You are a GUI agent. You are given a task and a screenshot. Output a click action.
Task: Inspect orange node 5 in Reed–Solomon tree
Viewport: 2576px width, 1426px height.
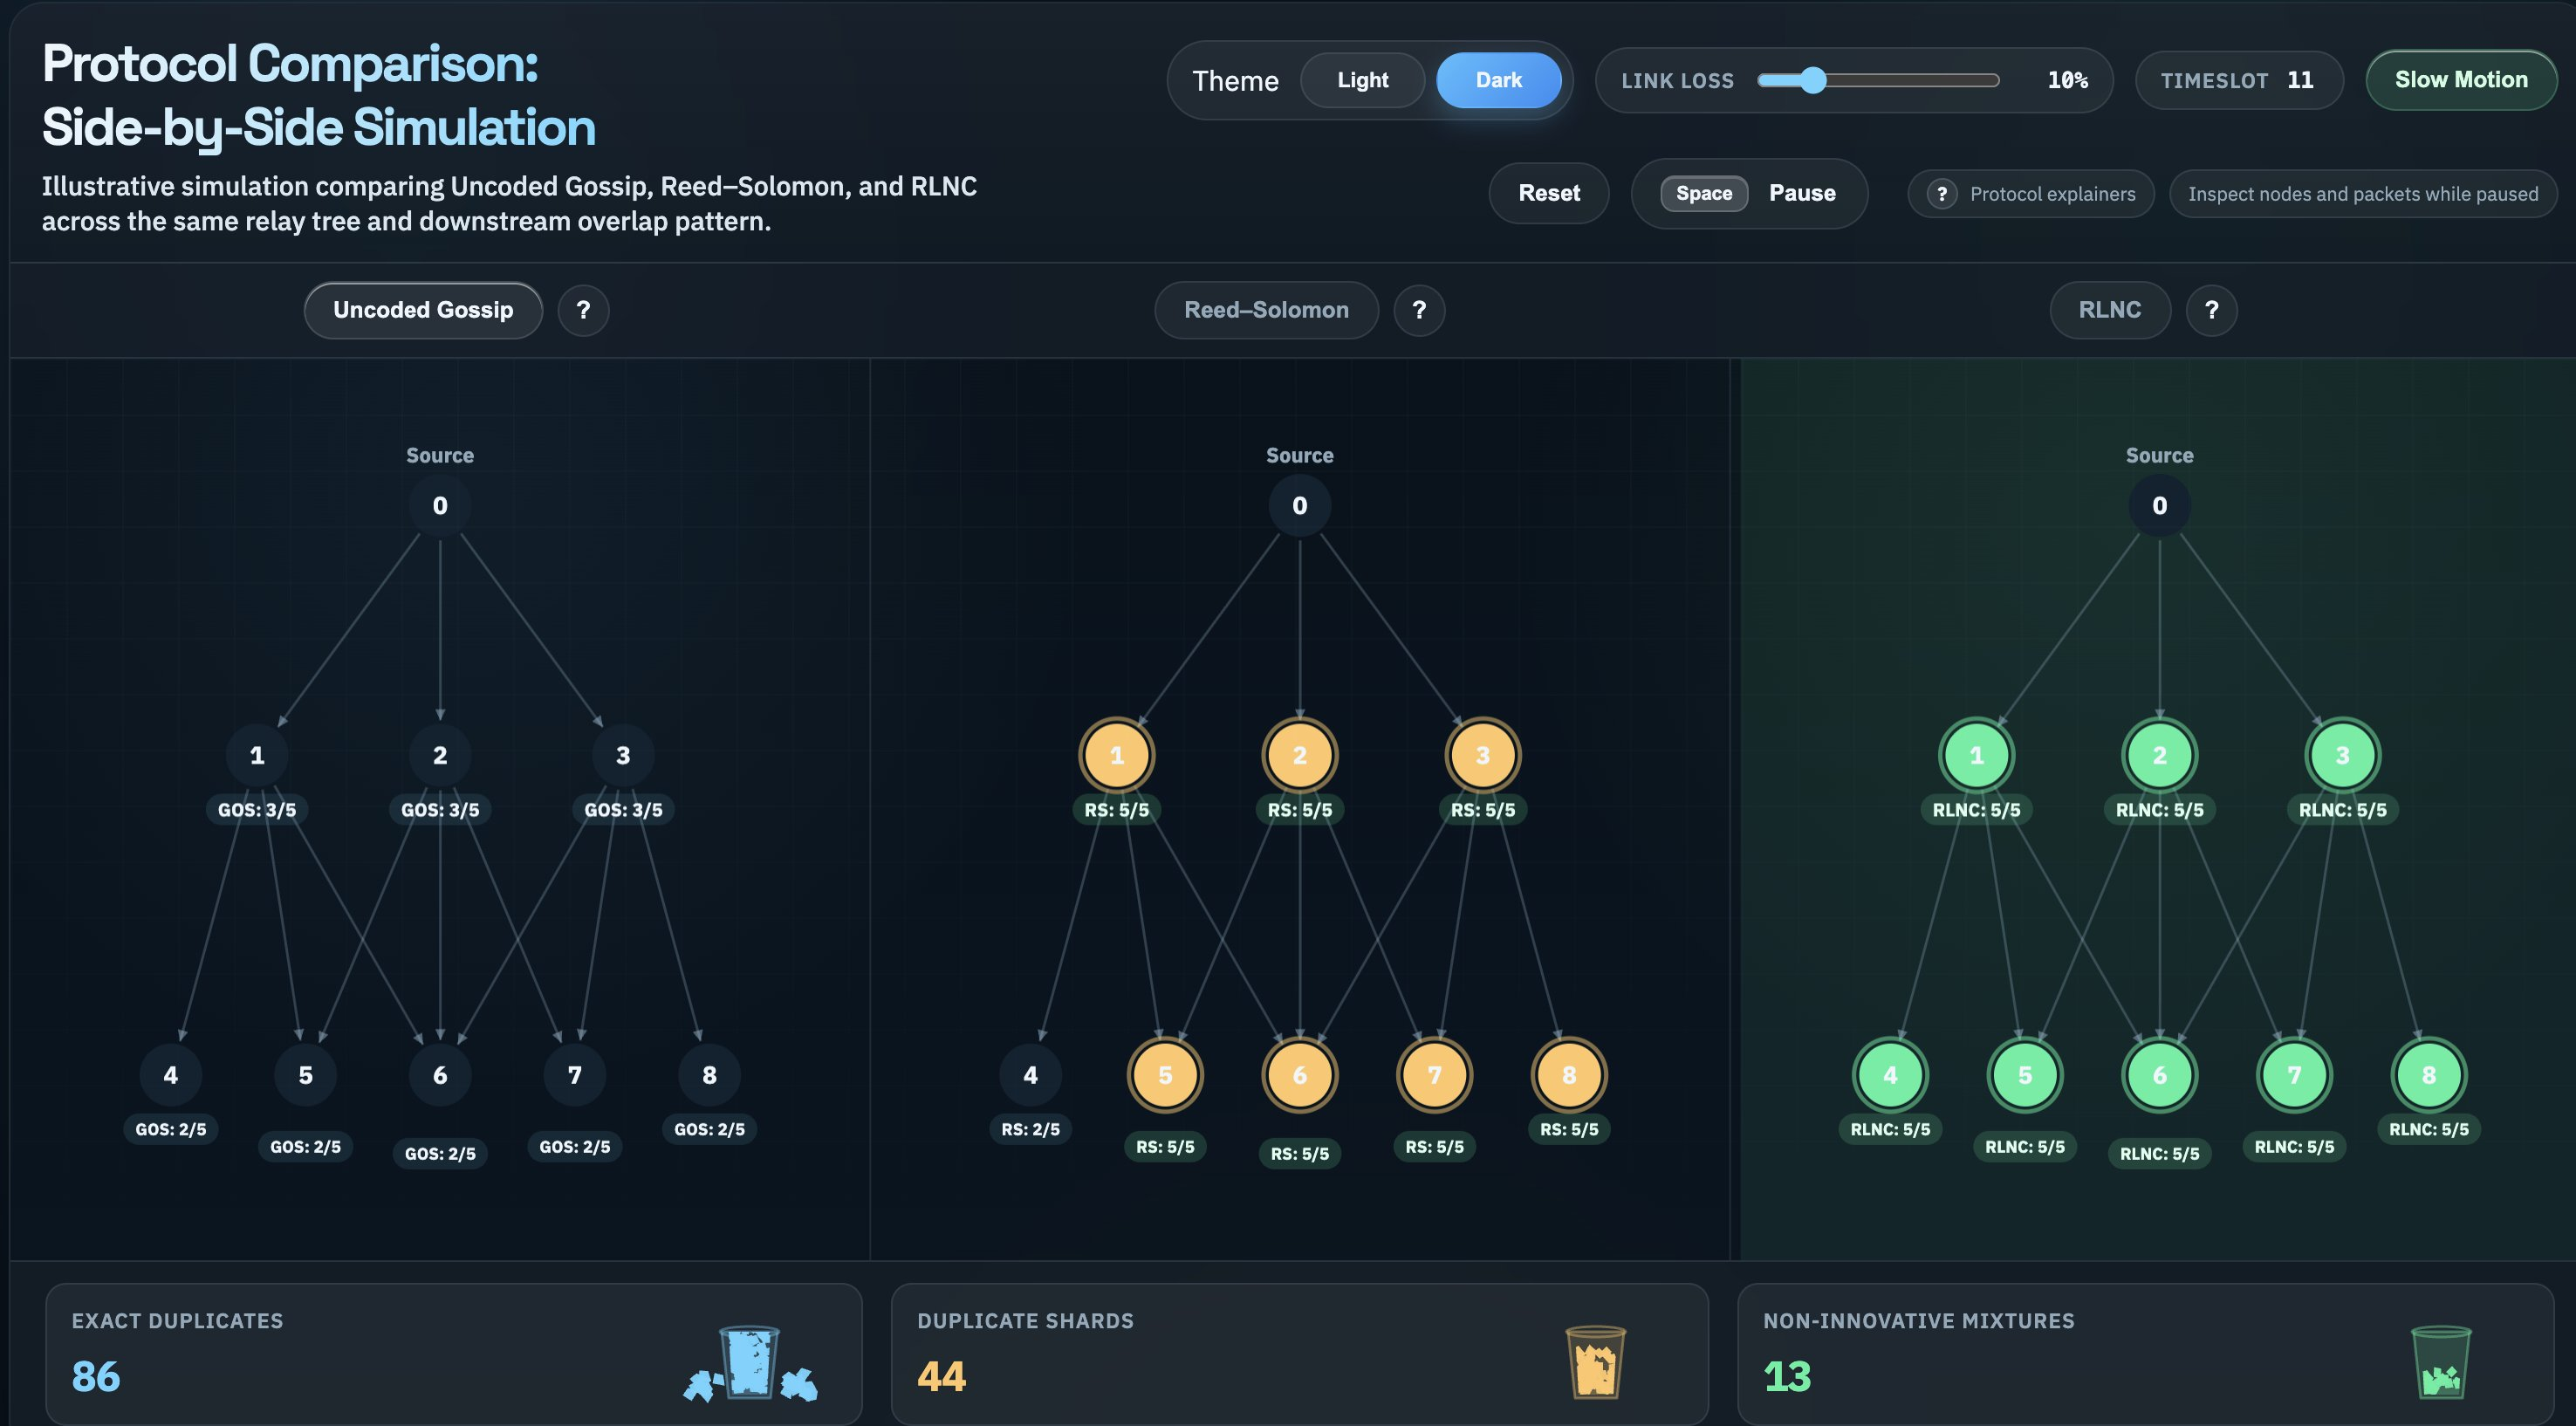coord(1165,1075)
